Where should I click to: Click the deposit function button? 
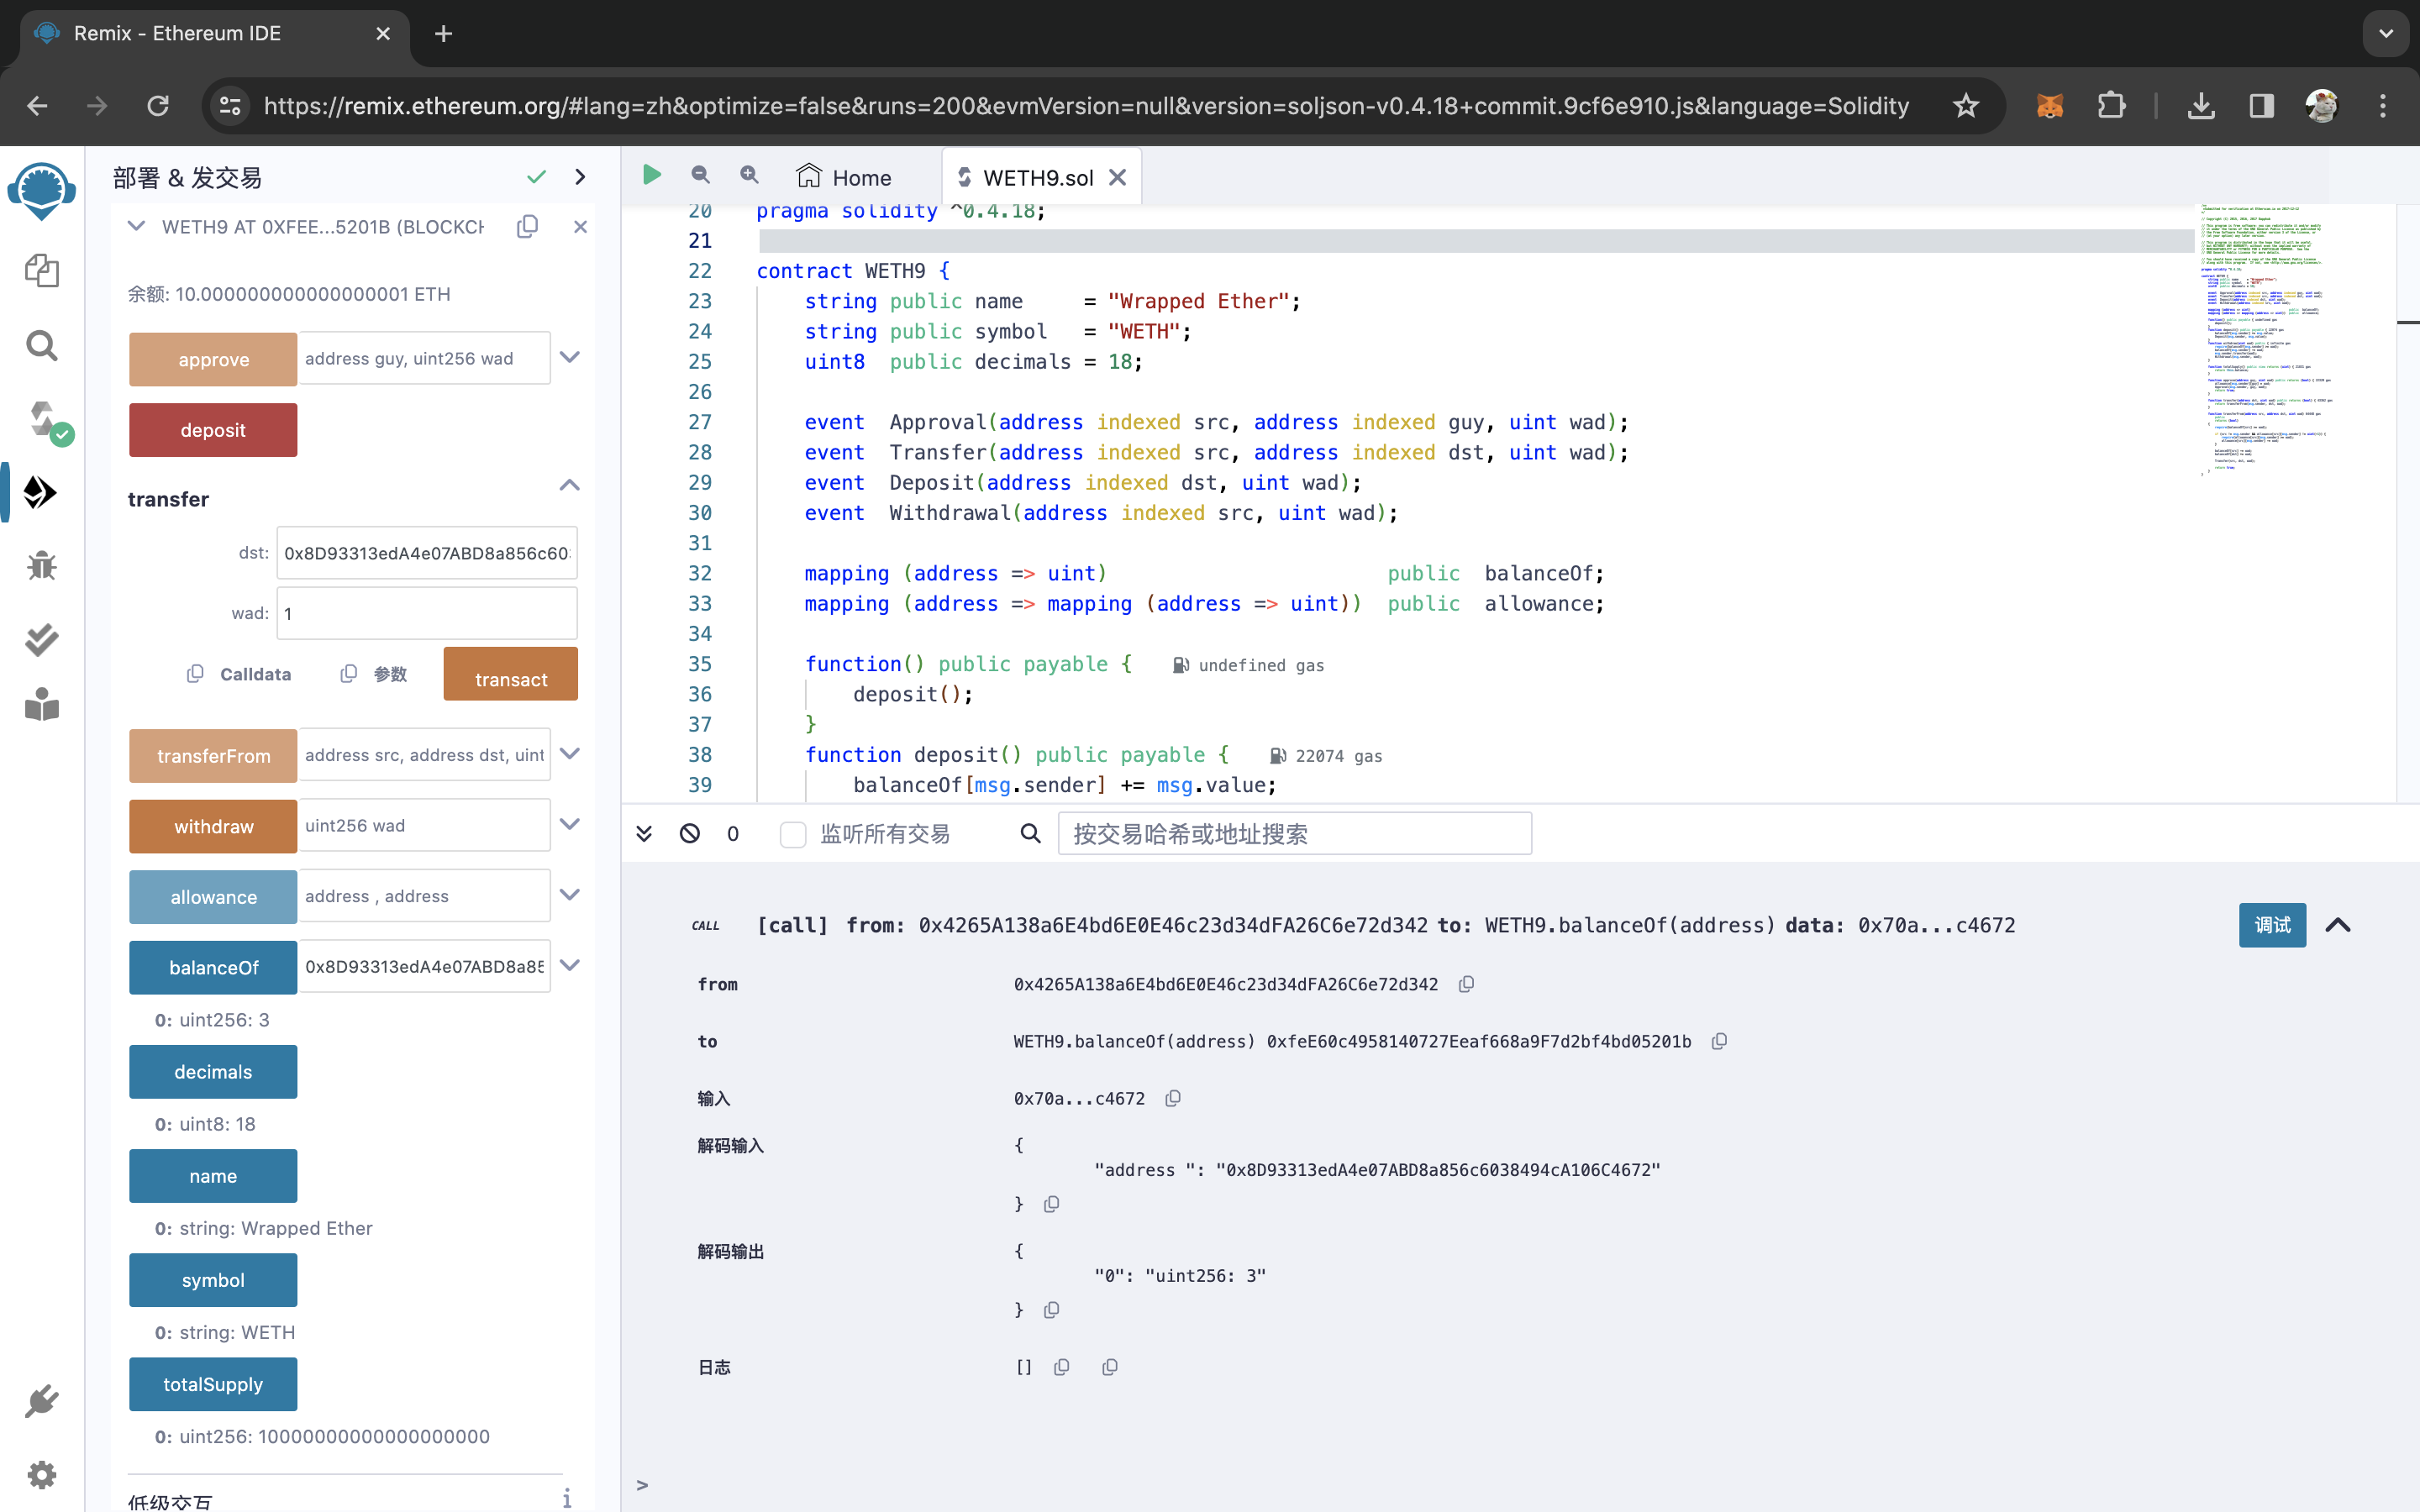pos(213,430)
